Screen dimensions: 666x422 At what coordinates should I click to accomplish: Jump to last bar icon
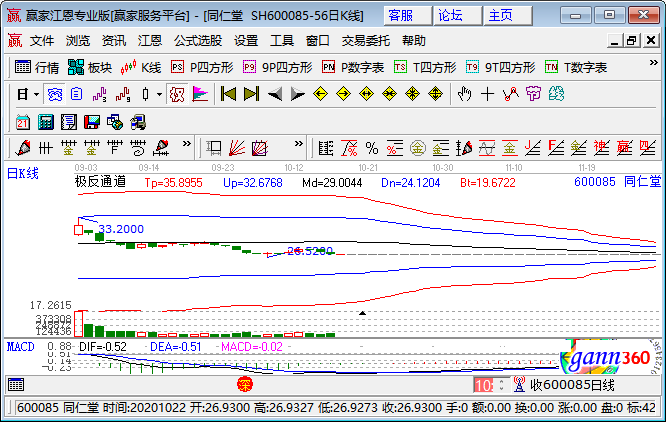pos(251,94)
